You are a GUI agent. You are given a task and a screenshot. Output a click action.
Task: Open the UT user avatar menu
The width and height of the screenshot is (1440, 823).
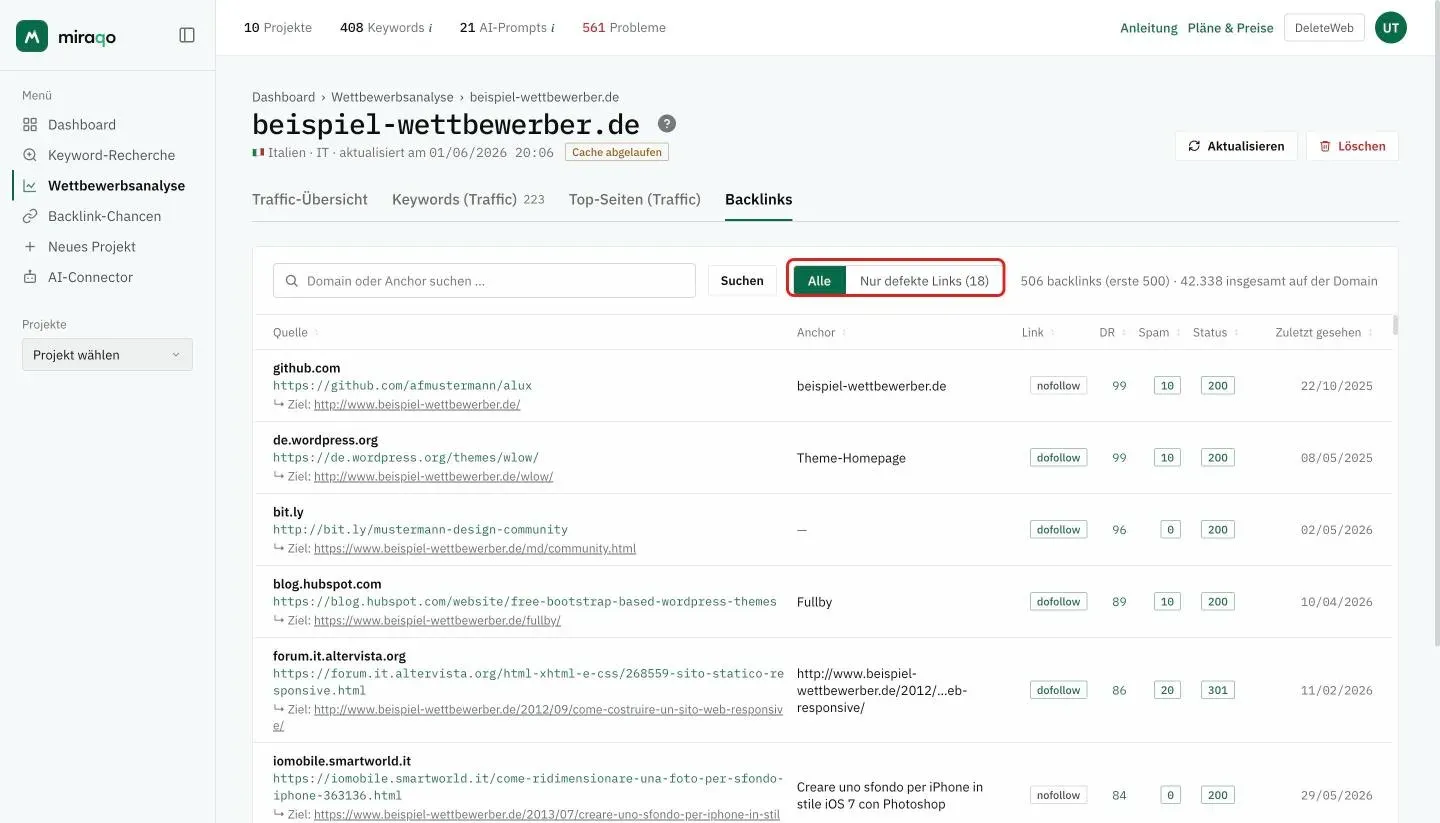(1390, 28)
